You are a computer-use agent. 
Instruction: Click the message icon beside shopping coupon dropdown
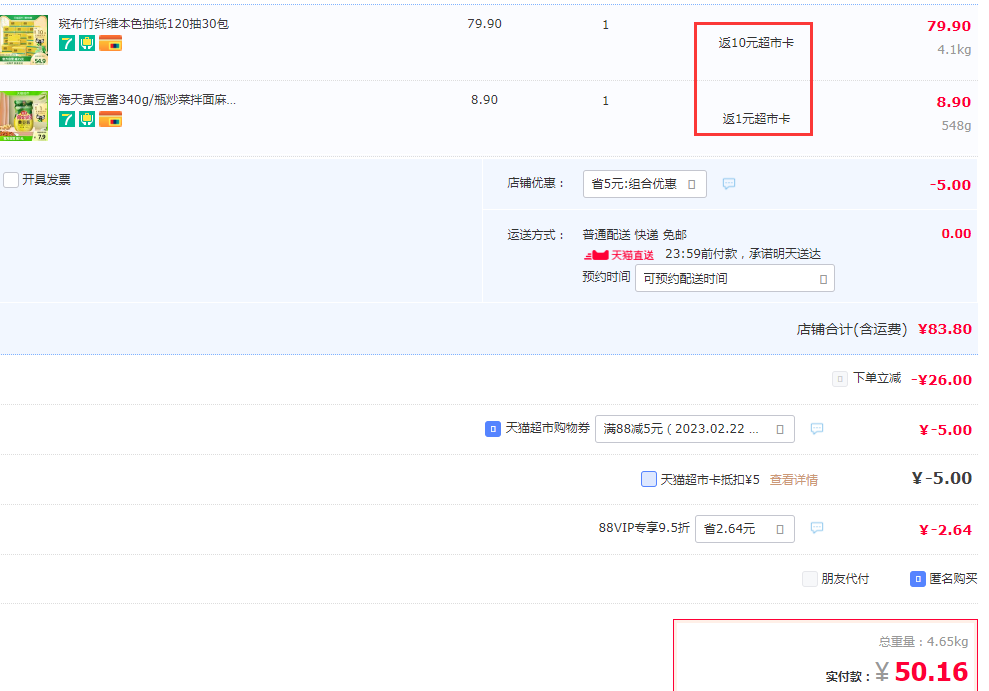click(817, 429)
